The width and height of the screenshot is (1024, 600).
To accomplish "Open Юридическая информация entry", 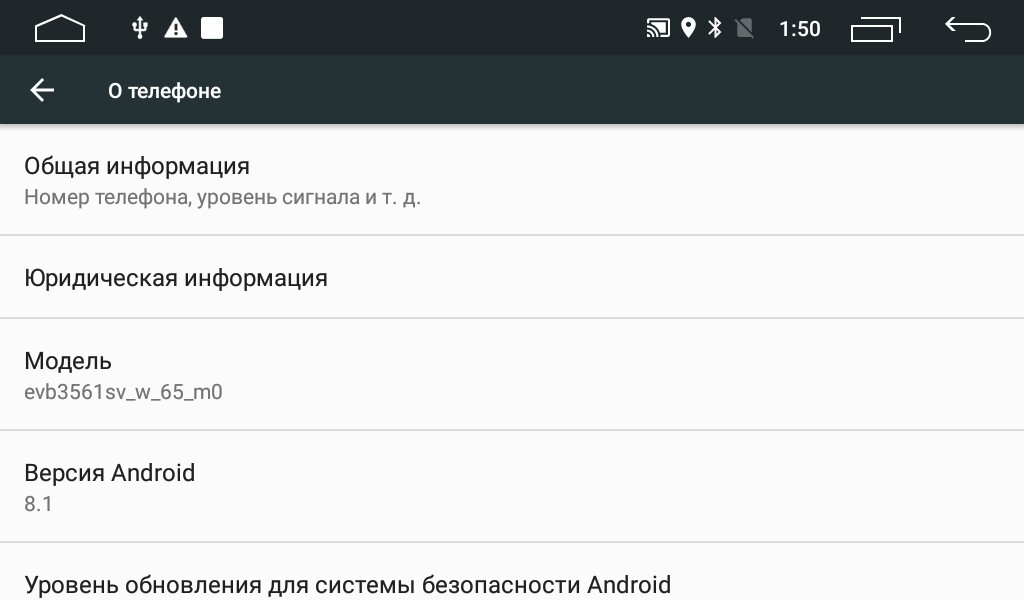I will pyautogui.click(x=512, y=277).
